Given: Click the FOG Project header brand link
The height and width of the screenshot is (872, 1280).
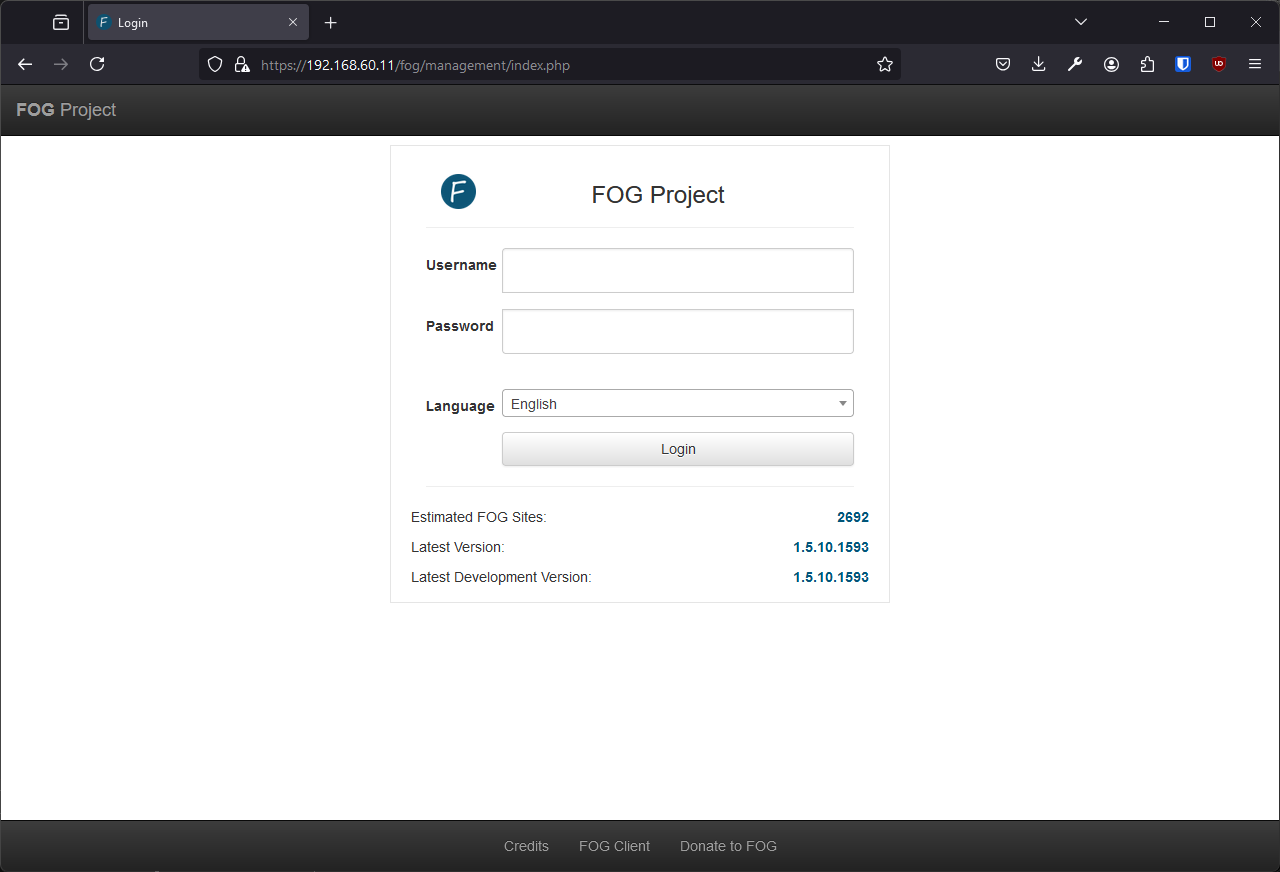Looking at the screenshot, I should [66, 110].
